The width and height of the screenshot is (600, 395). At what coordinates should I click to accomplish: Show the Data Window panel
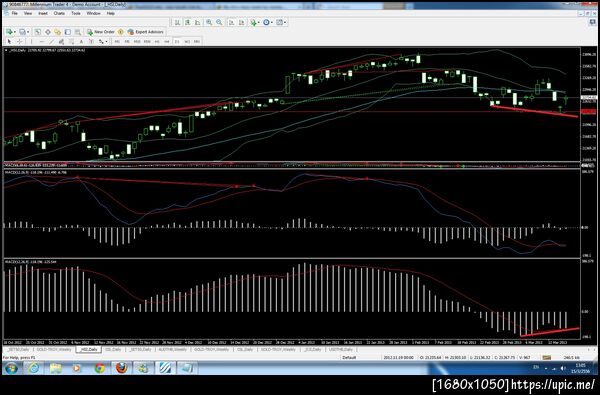(48, 32)
